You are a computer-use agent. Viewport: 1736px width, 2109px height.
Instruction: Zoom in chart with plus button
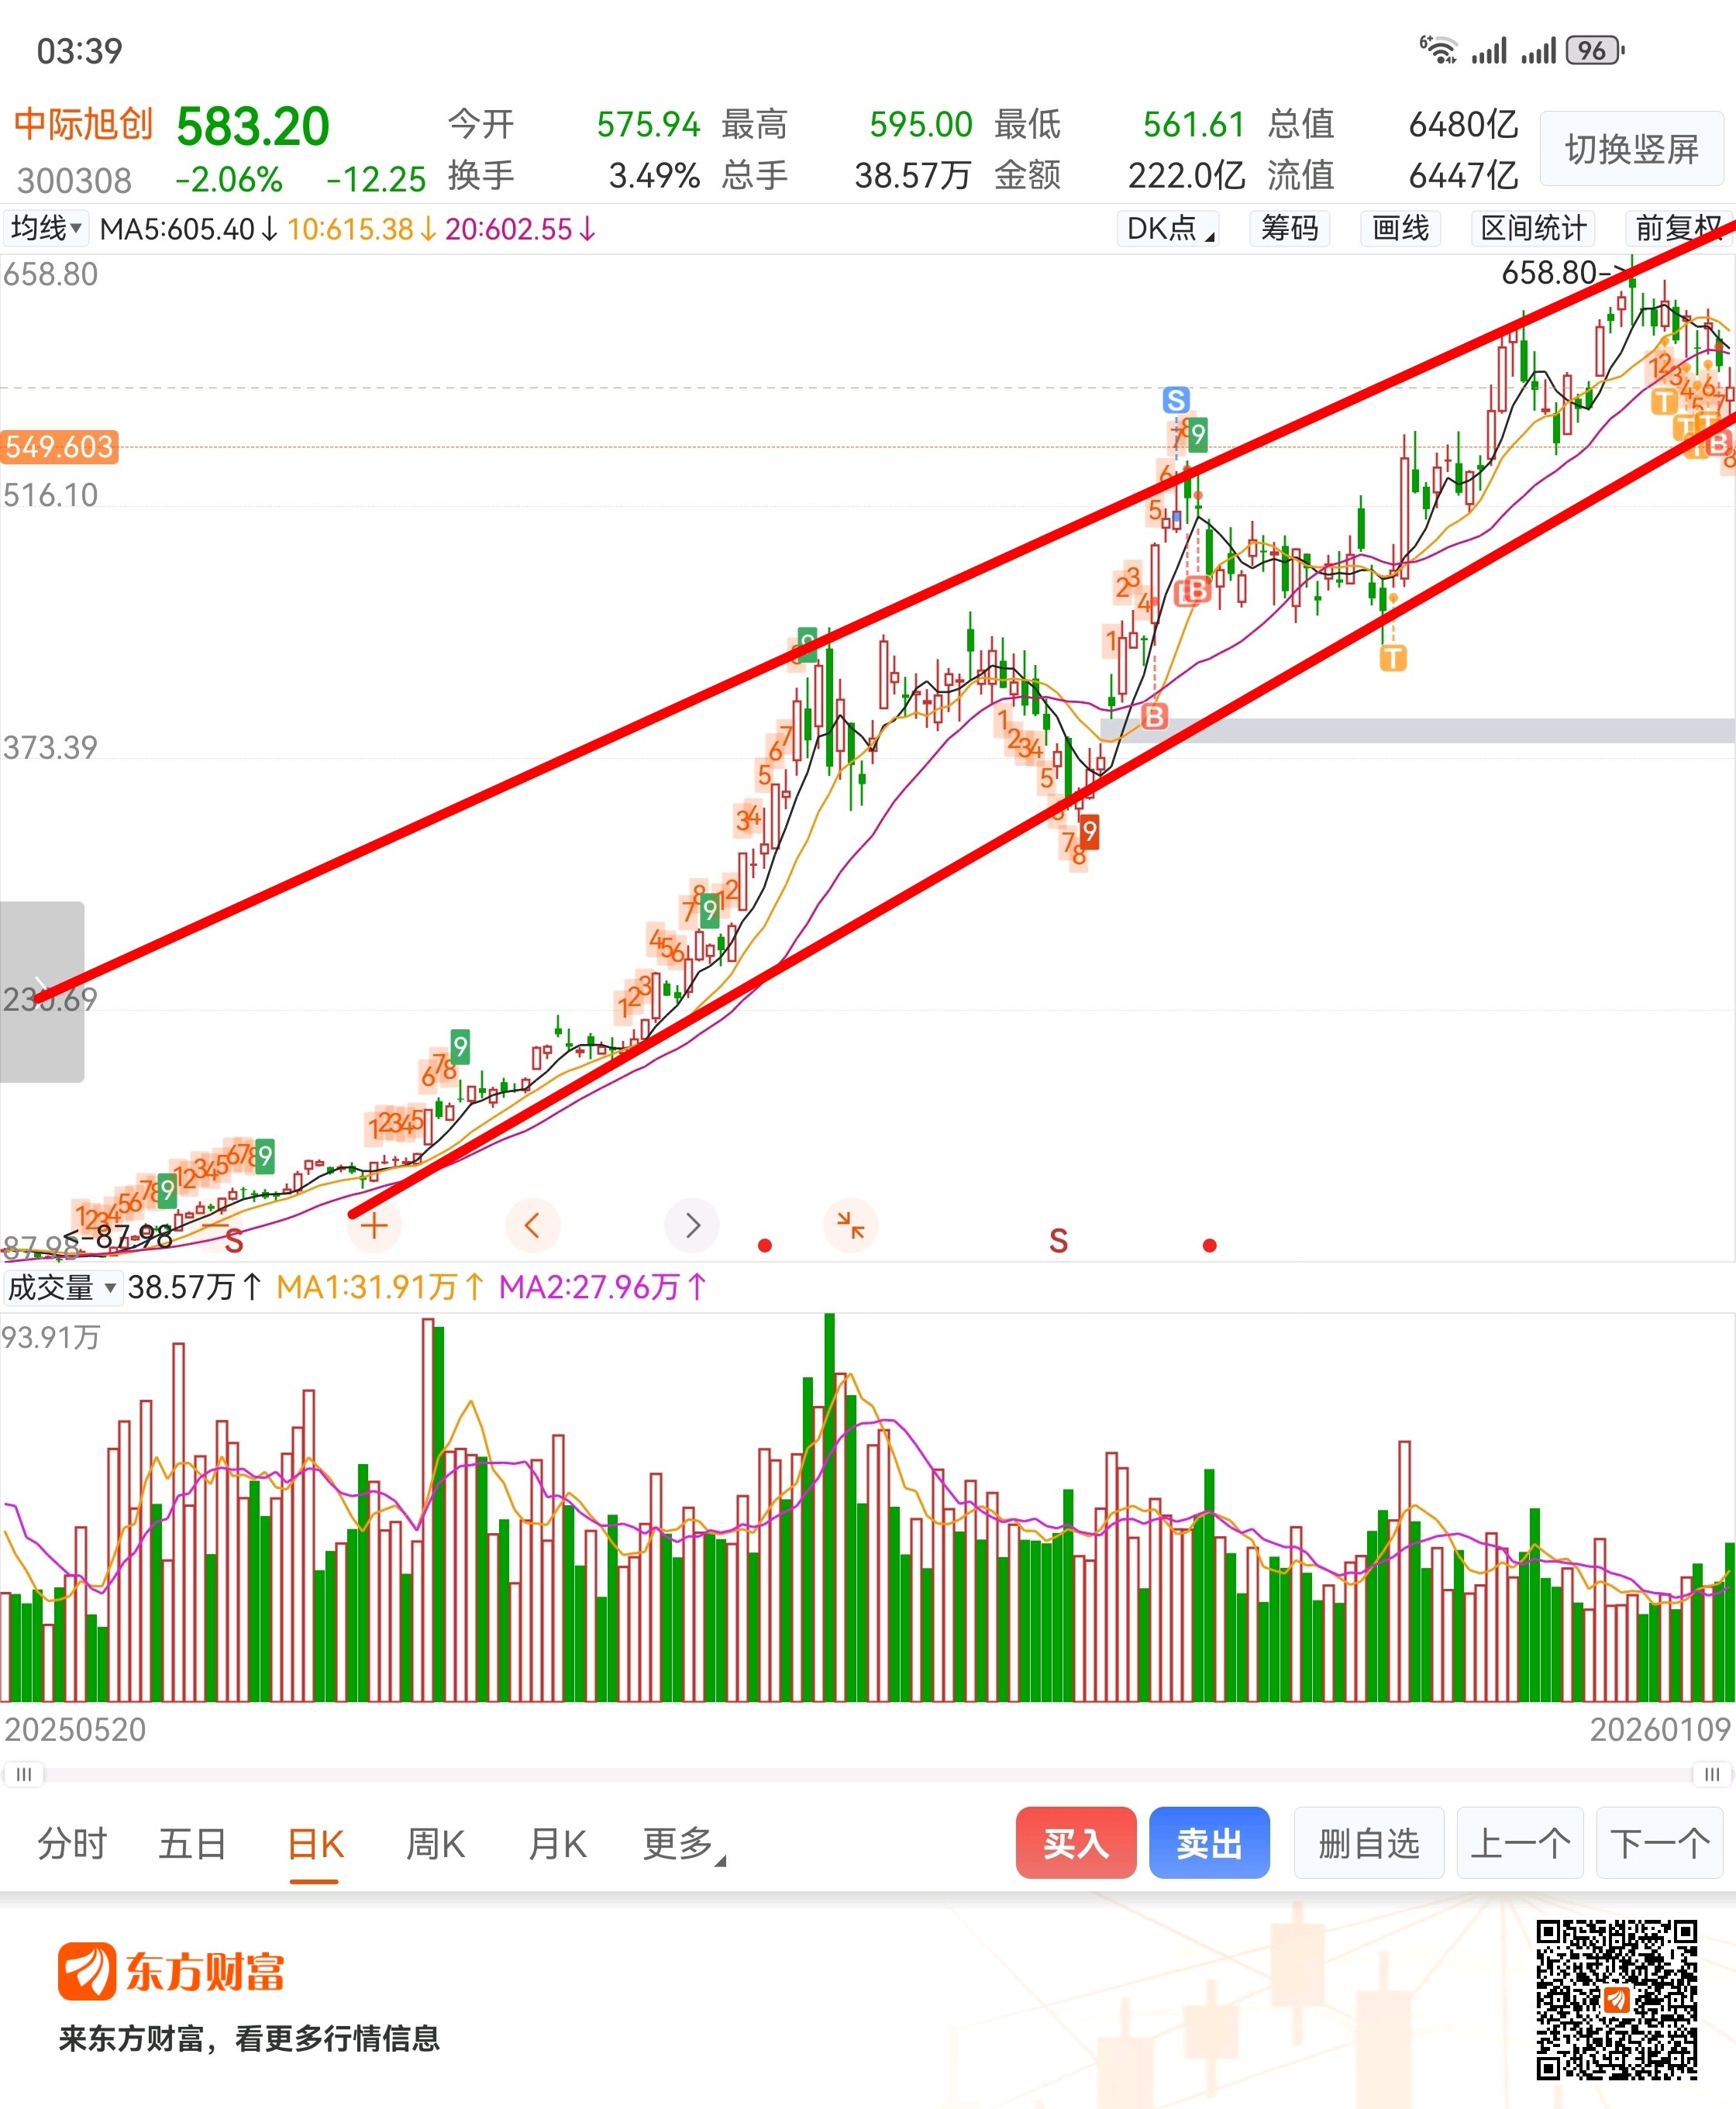pyautogui.click(x=374, y=1225)
